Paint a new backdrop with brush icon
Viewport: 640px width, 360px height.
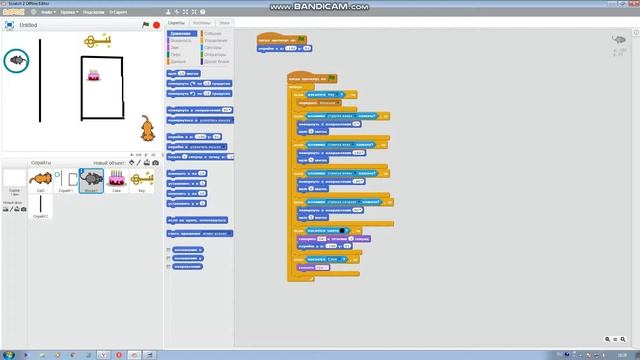(x=11, y=209)
